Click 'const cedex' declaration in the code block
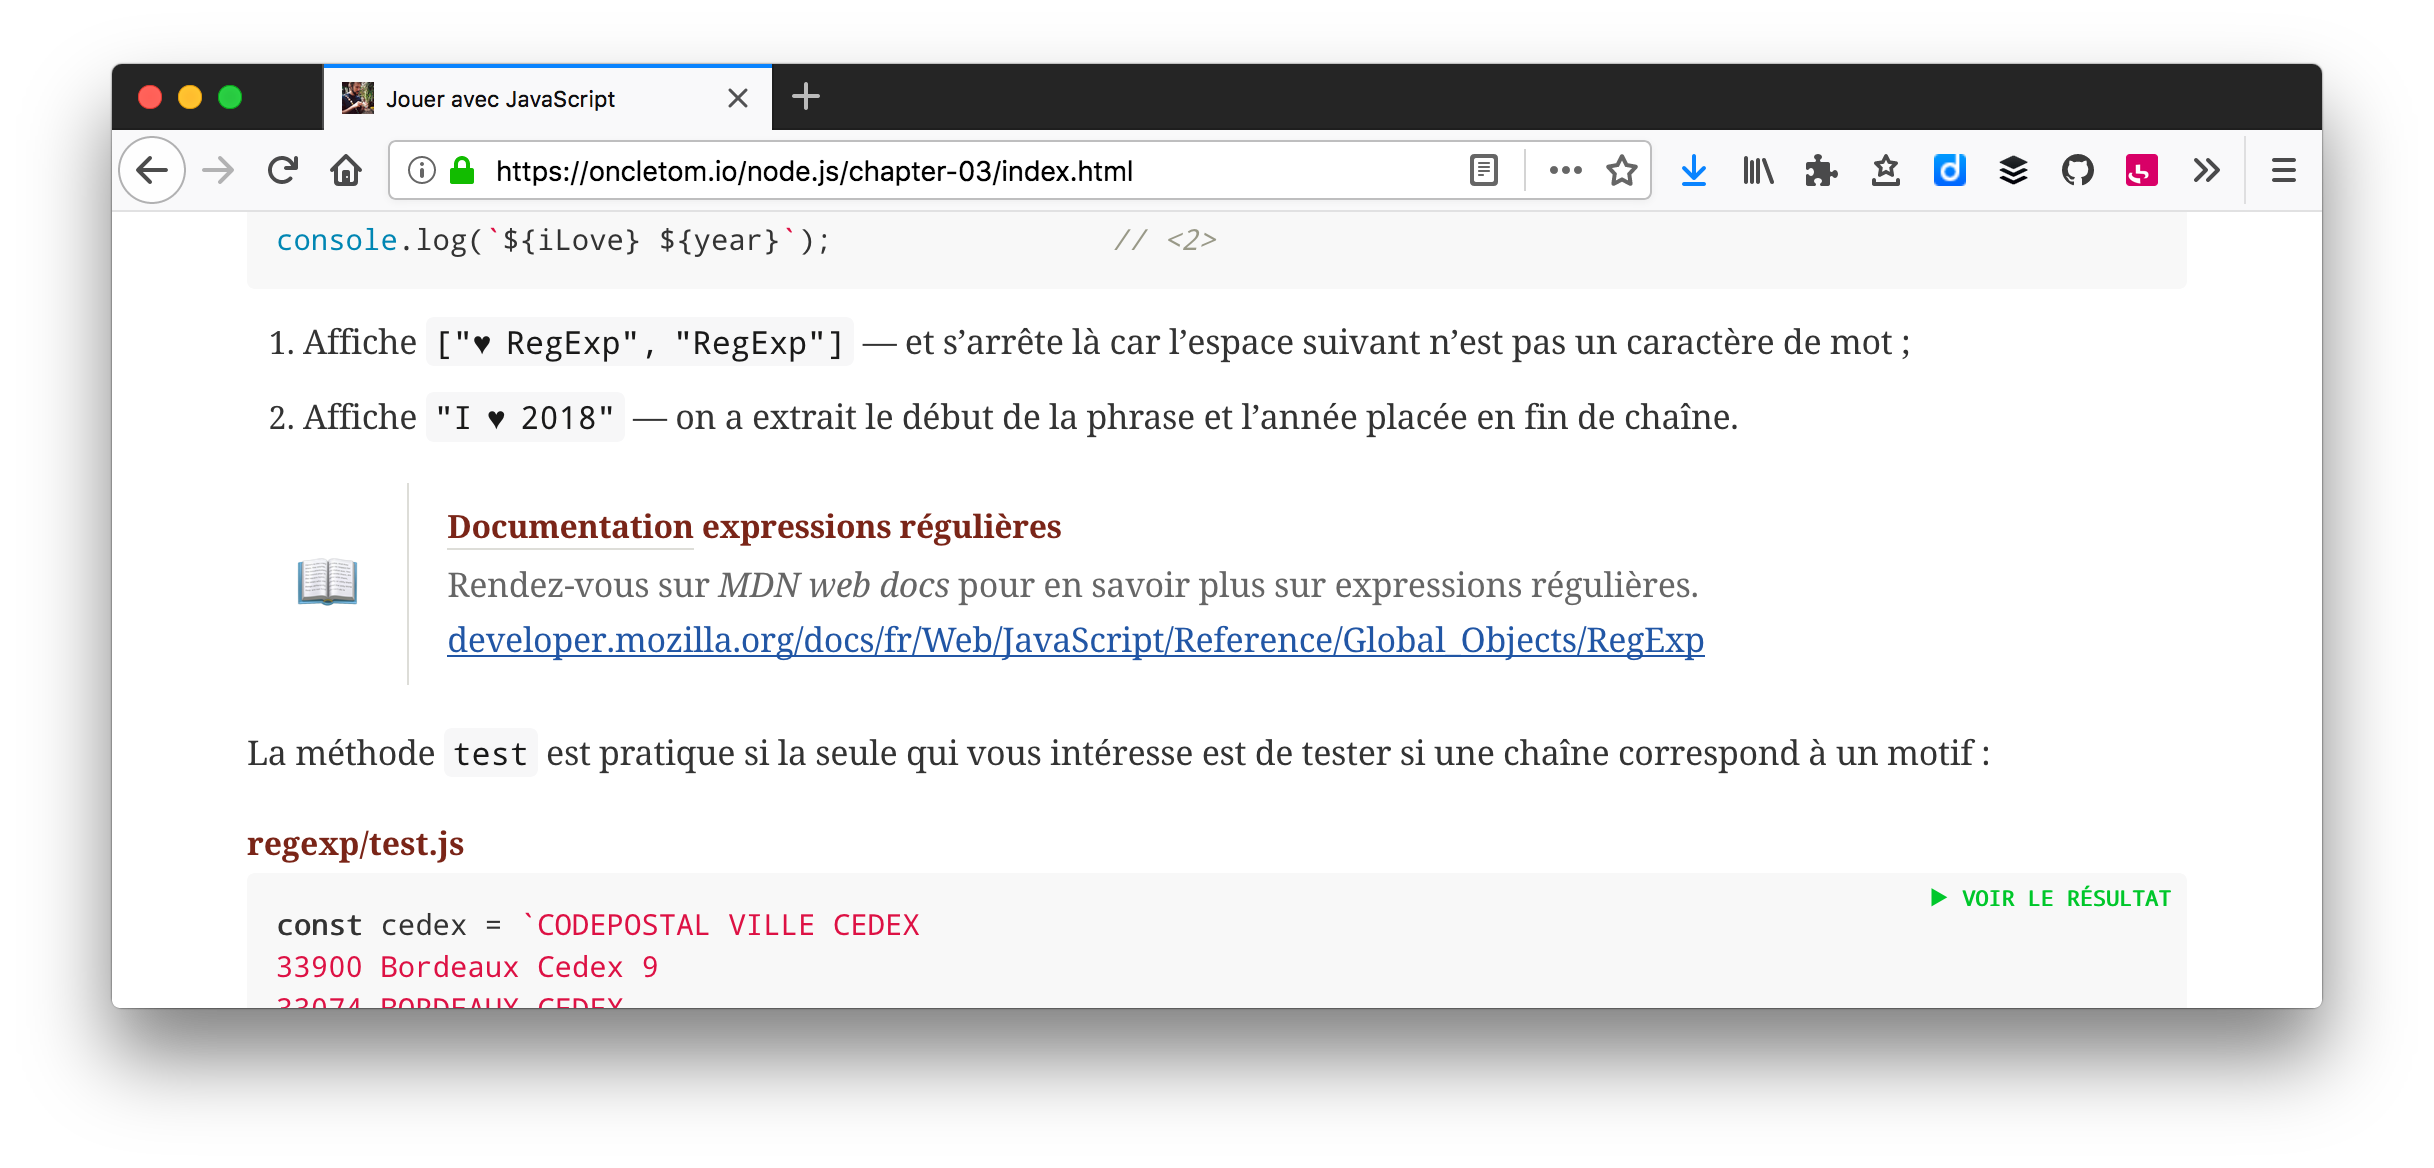 pyautogui.click(x=371, y=925)
